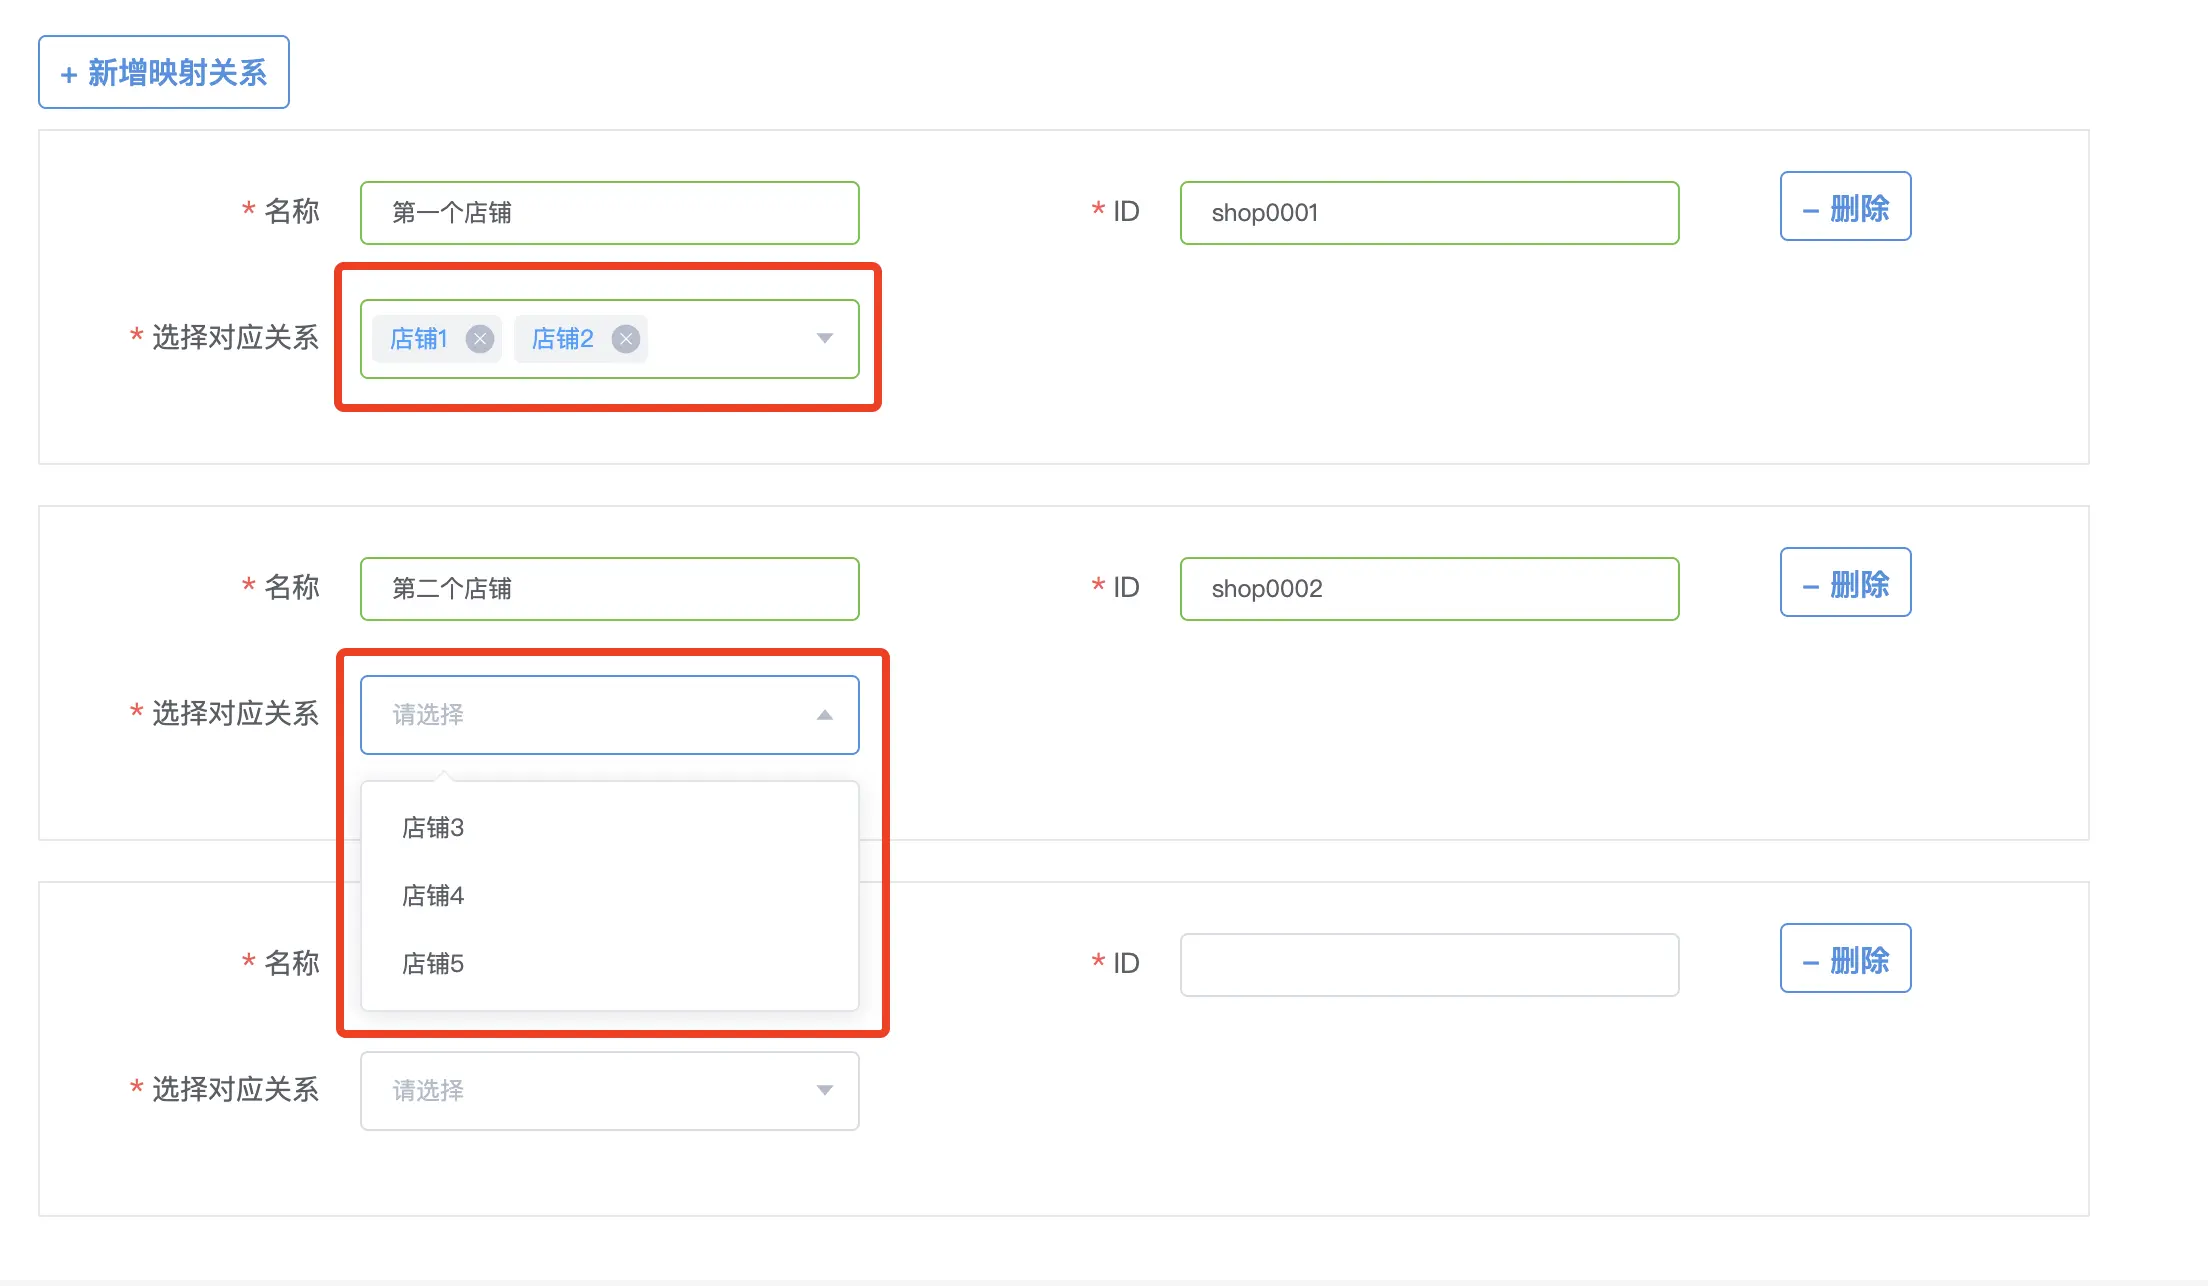Open the third relation dropdown arrow
Image resolution: width=2208 pixels, height=1286 pixels.
(x=824, y=1091)
